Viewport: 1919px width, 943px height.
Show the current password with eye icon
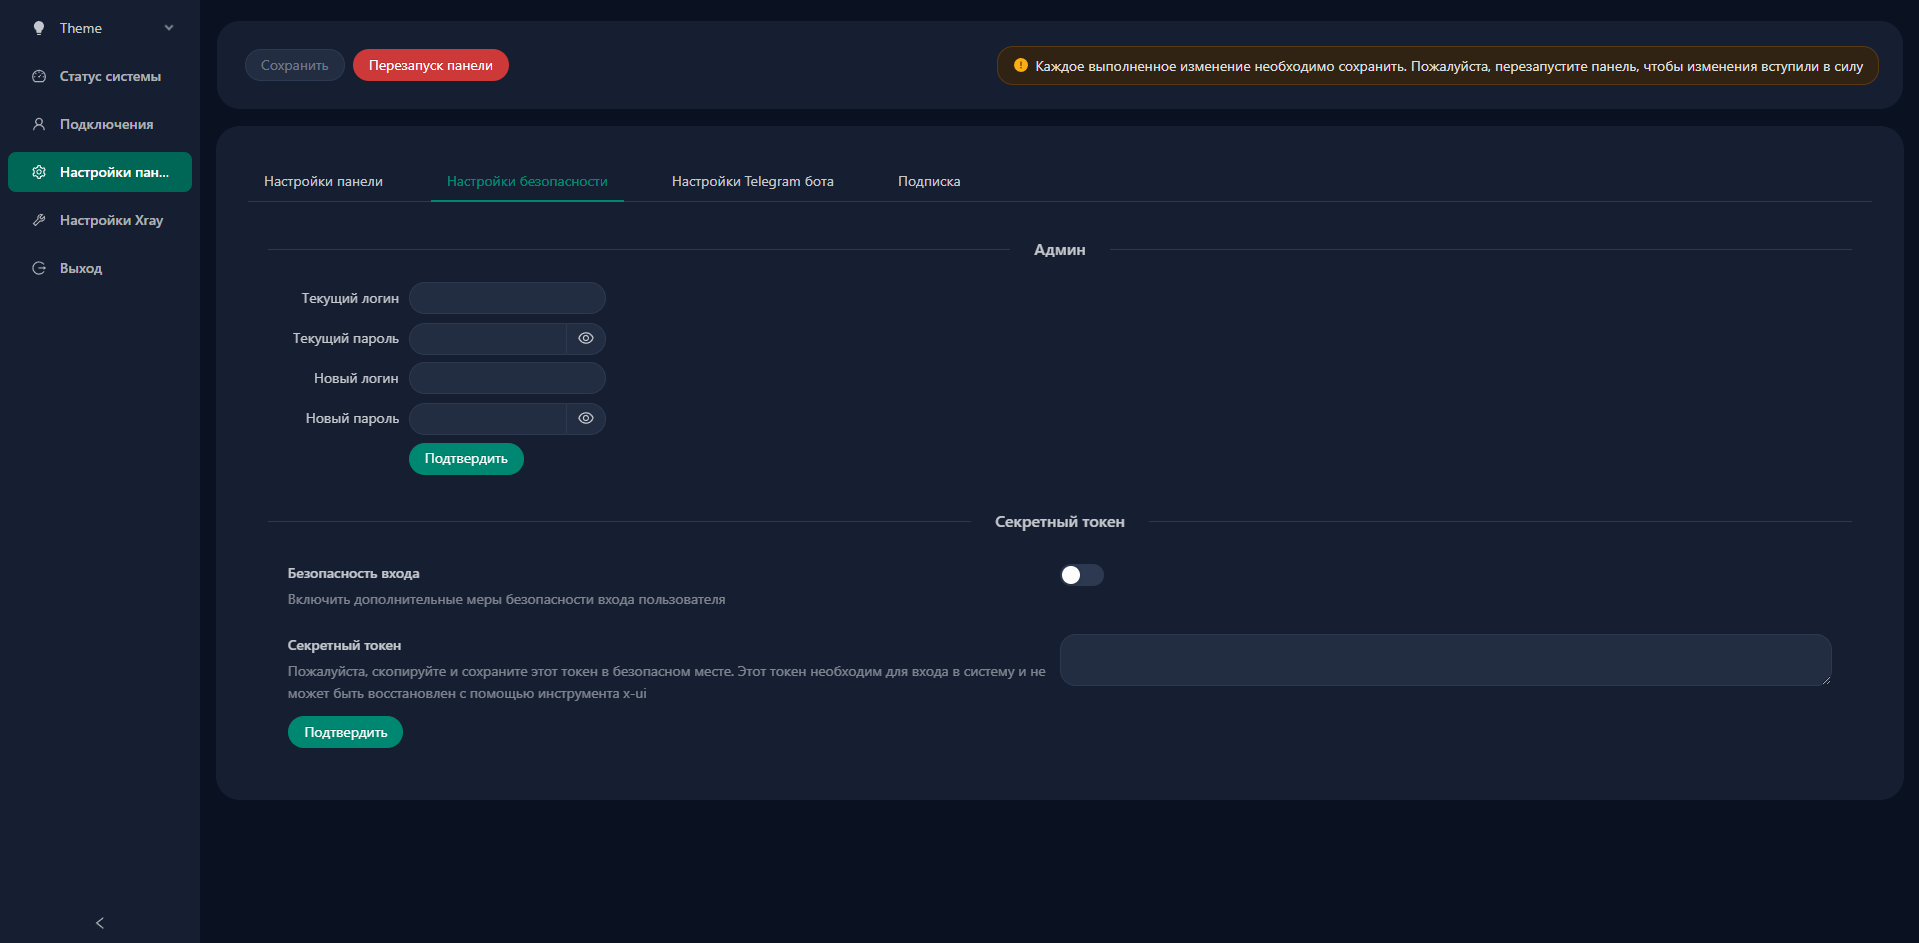586,338
